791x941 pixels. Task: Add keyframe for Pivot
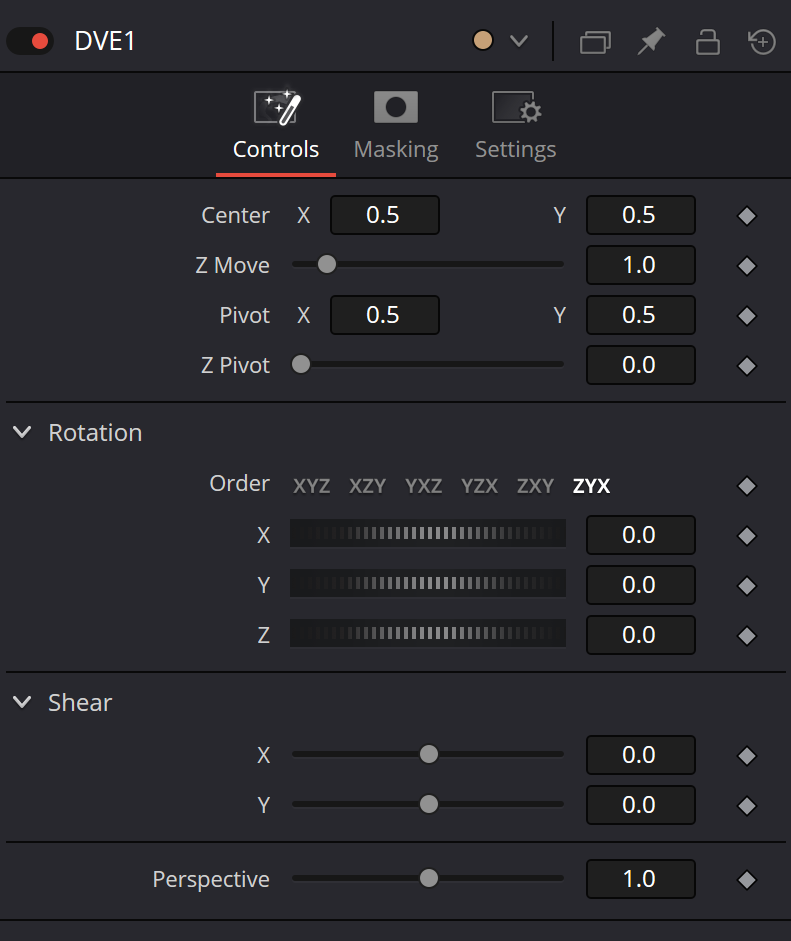click(747, 316)
